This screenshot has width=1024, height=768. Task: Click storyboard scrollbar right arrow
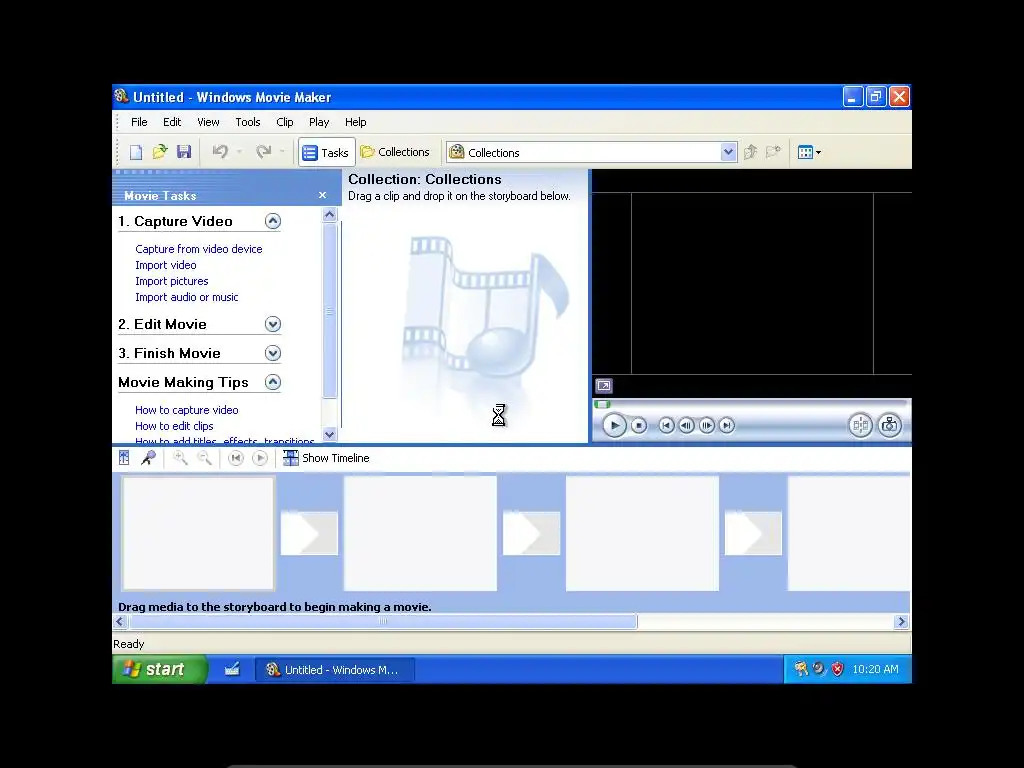901,622
